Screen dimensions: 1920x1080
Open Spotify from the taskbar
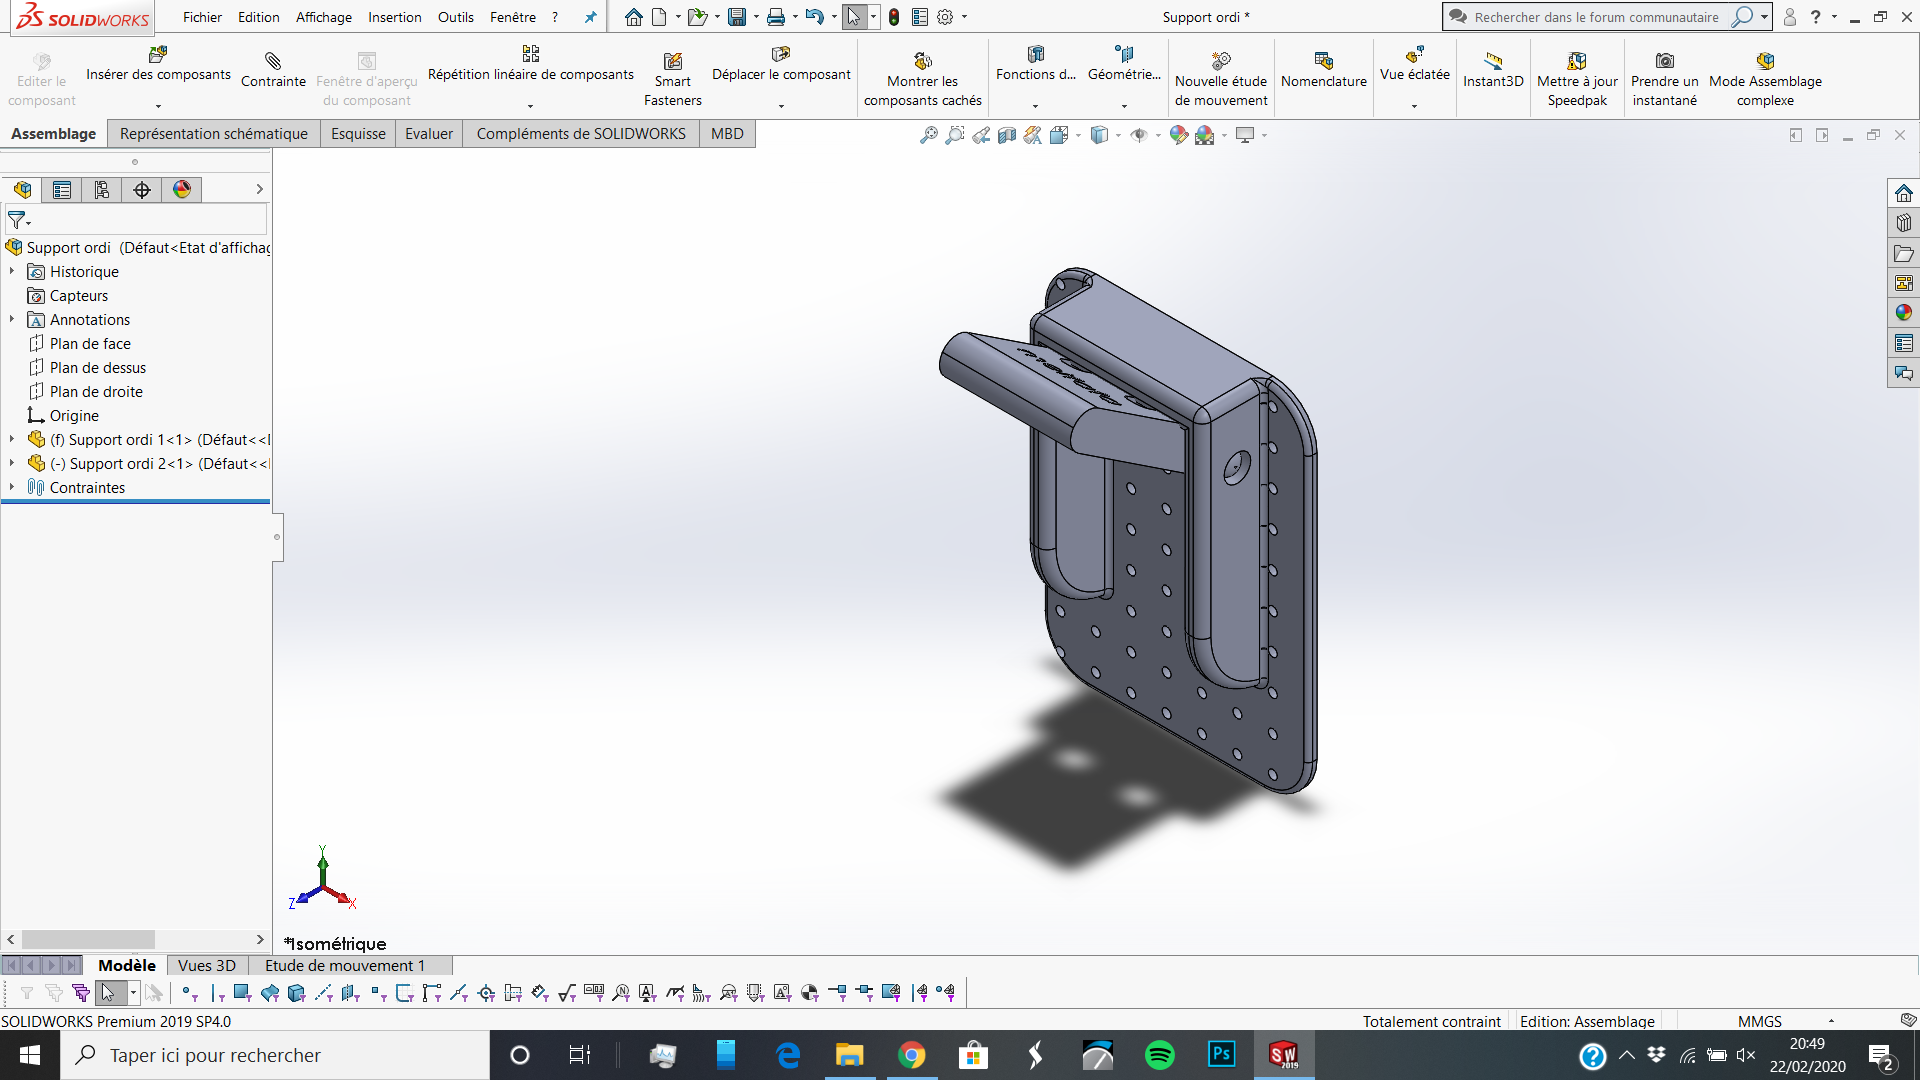click(1159, 1055)
